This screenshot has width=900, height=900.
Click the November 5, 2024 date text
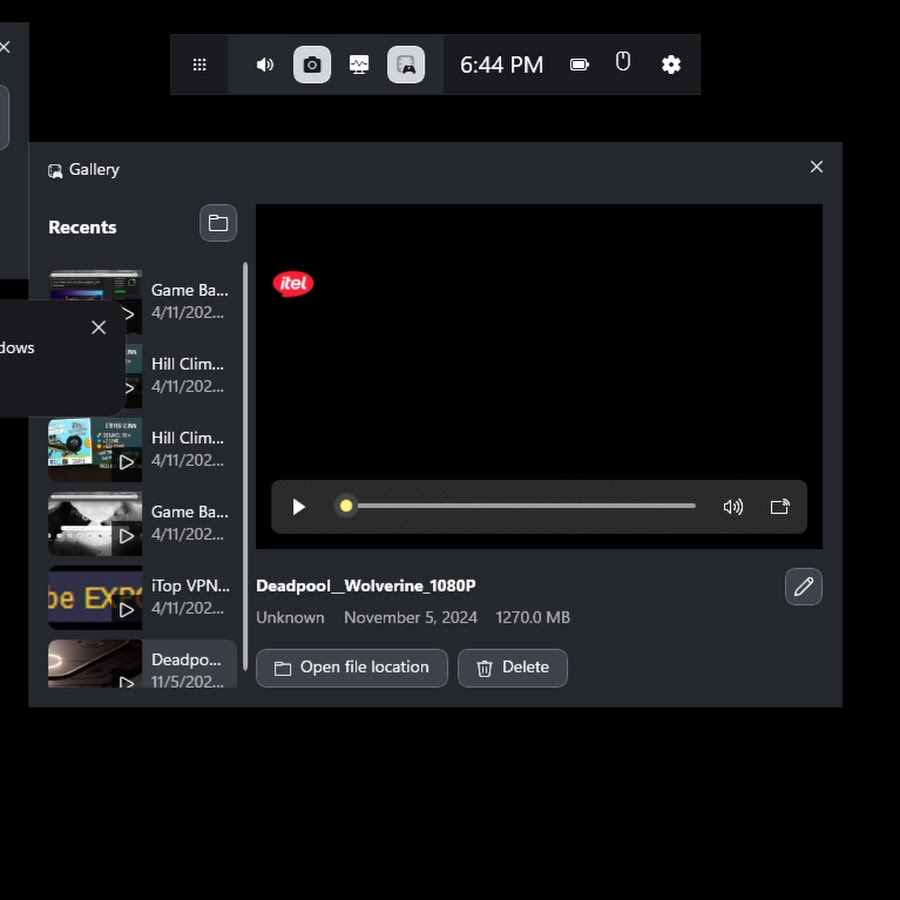[x=410, y=618]
